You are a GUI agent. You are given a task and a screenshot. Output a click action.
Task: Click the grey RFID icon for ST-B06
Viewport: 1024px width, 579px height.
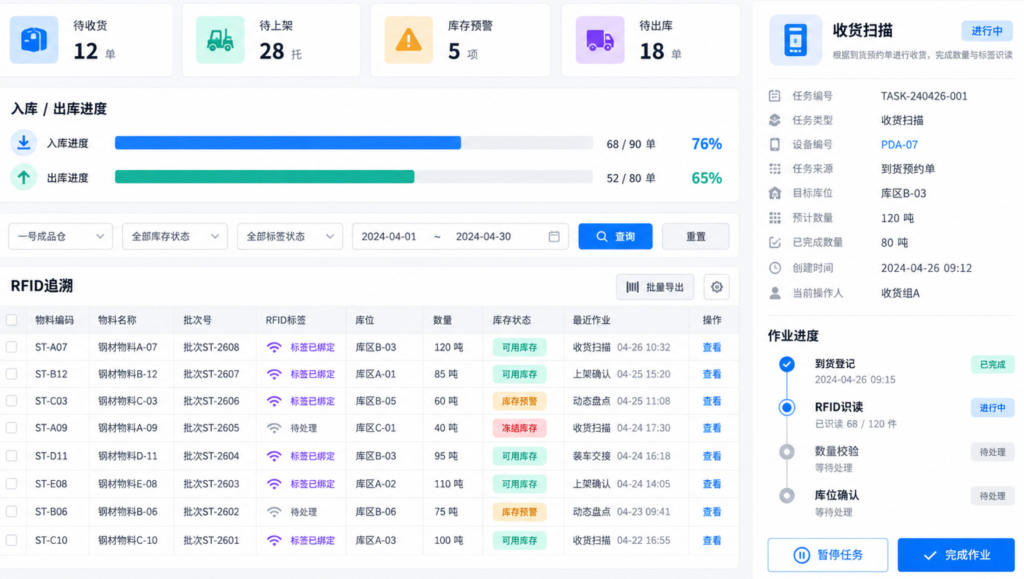(x=274, y=512)
